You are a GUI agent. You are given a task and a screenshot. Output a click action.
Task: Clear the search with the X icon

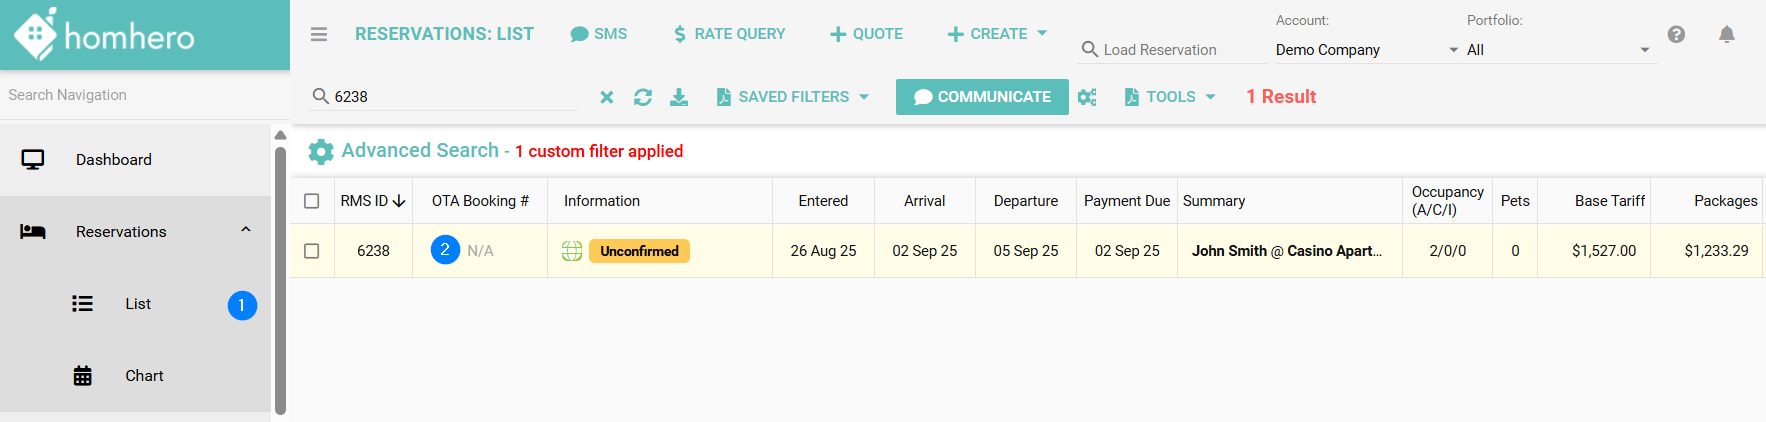click(x=606, y=97)
